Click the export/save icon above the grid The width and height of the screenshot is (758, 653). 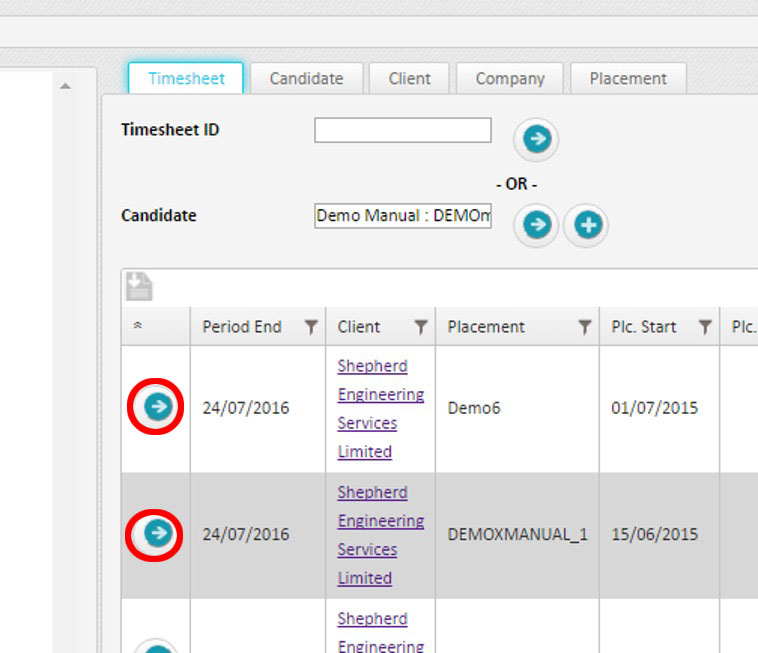point(139,287)
